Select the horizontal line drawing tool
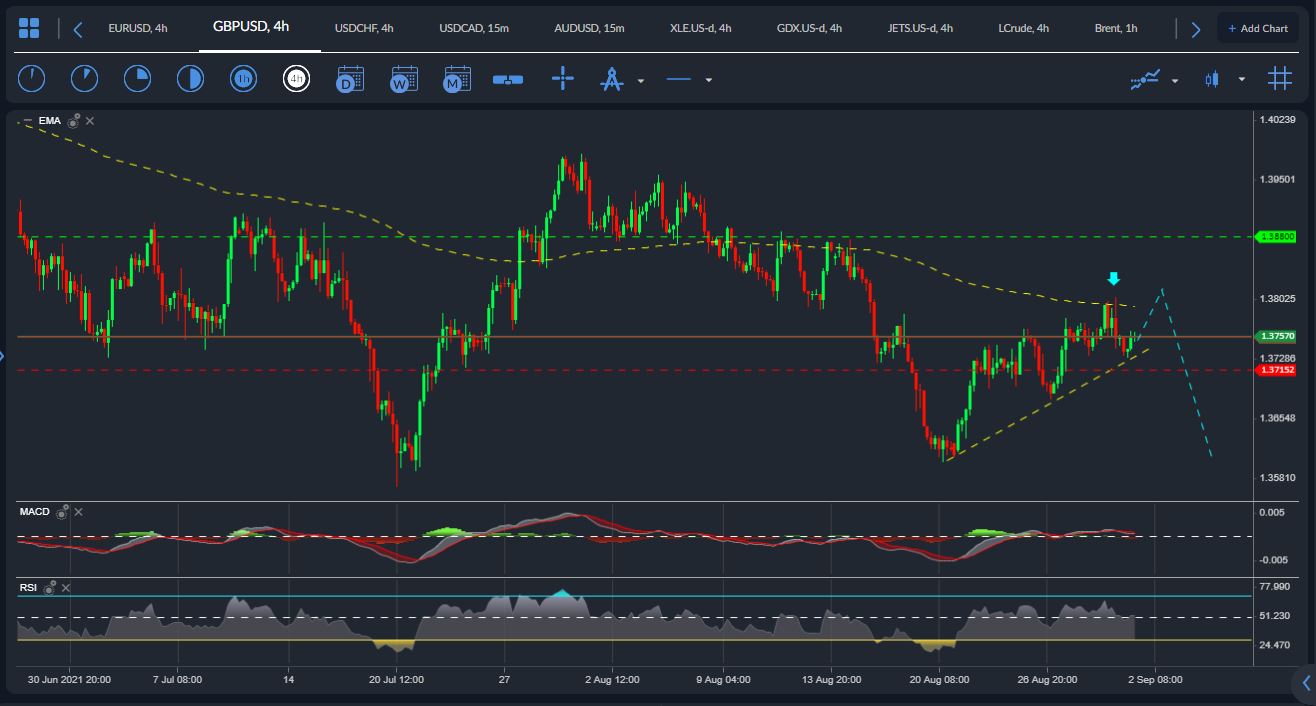 pyautogui.click(x=679, y=79)
